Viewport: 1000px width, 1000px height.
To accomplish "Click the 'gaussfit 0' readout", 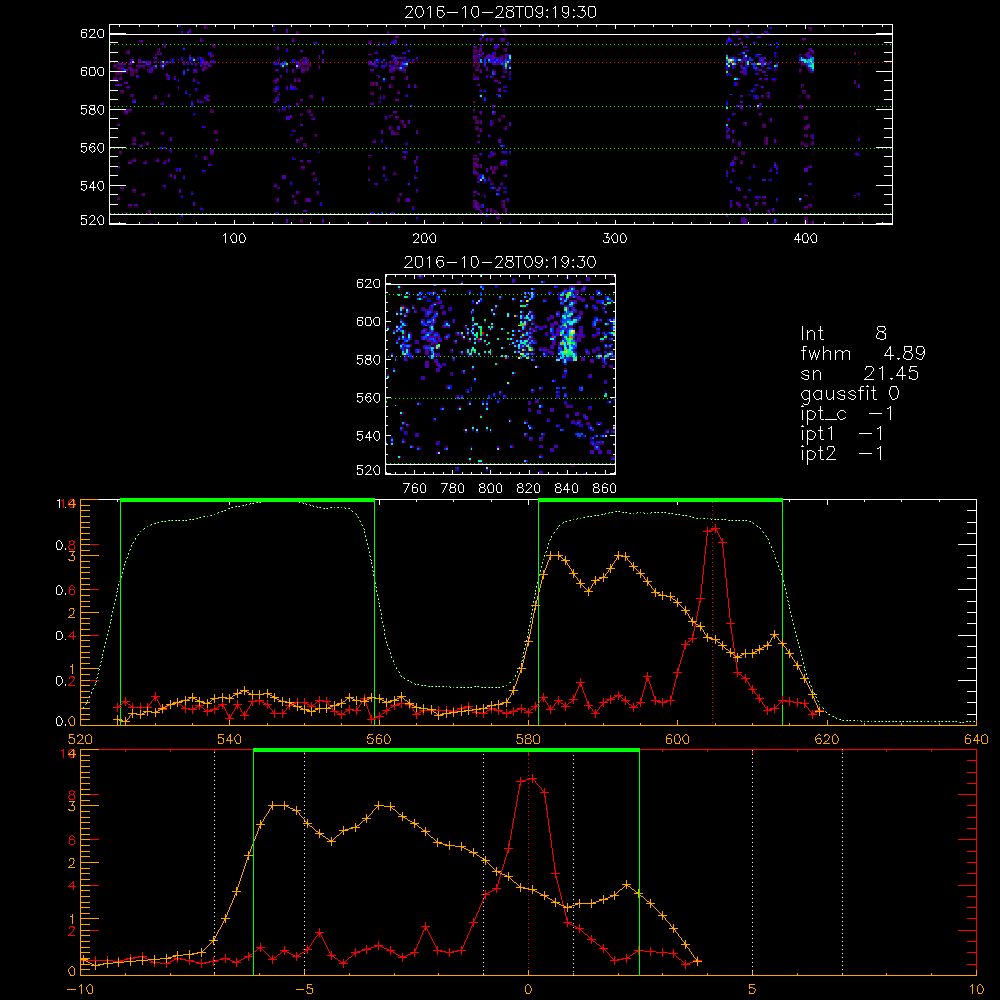I will (x=850, y=393).
